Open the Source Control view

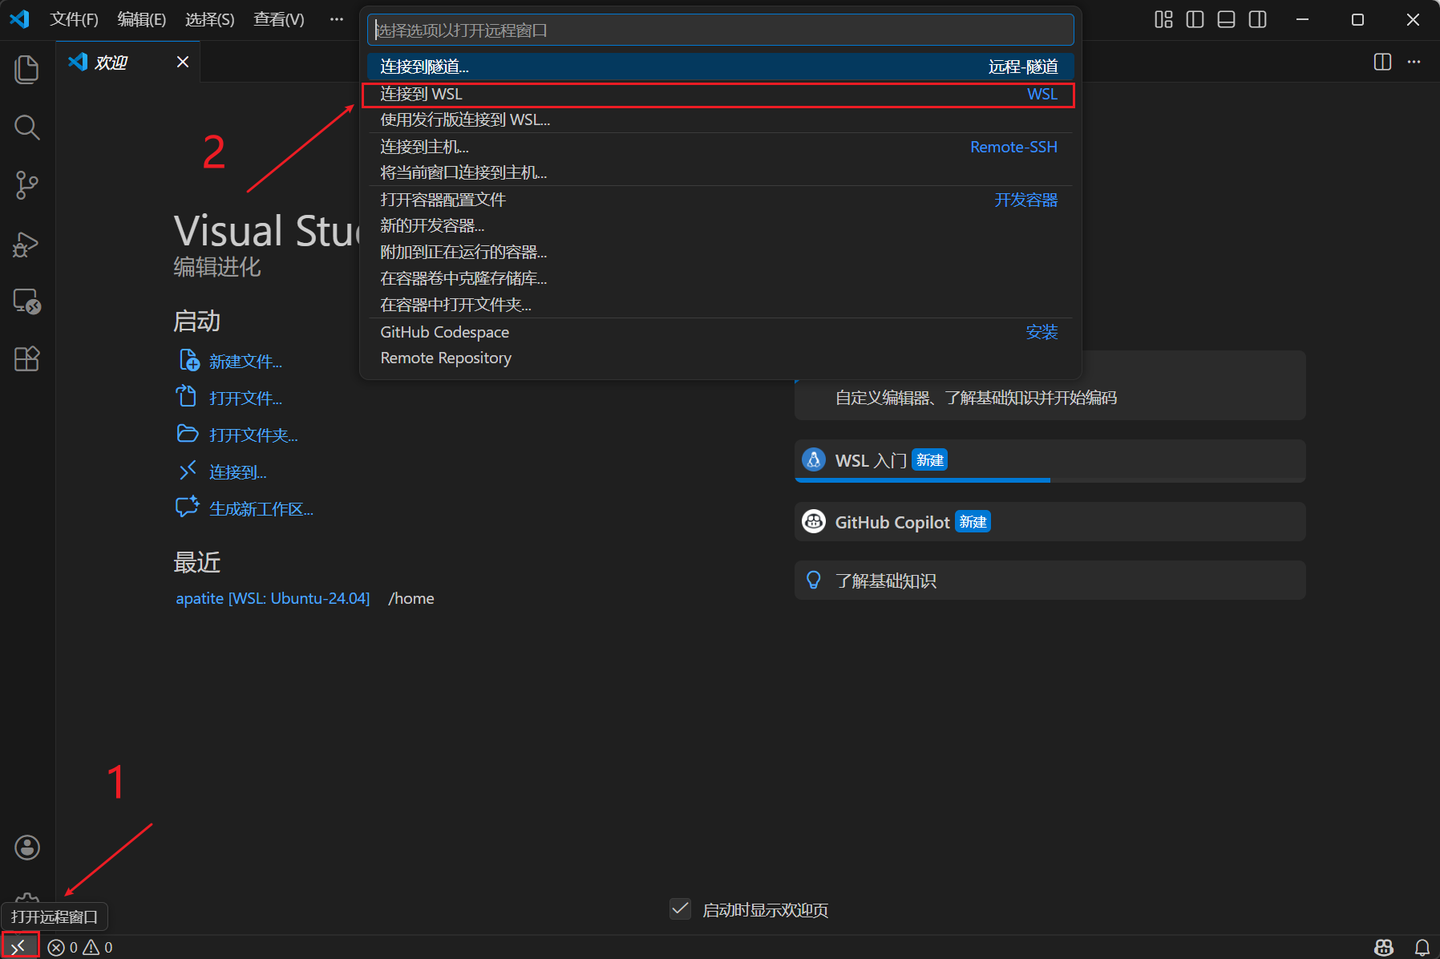(27, 185)
